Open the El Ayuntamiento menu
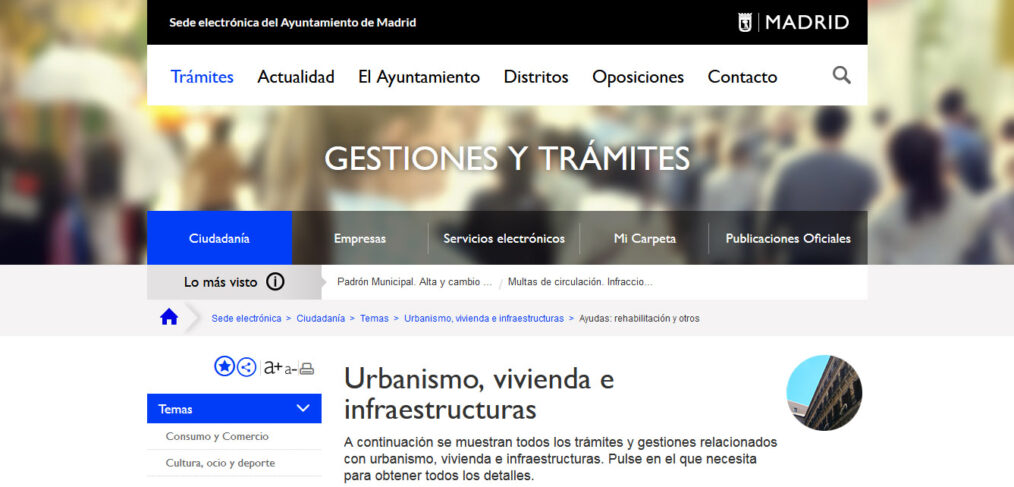The image size is (1014, 487). click(x=418, y=77)
